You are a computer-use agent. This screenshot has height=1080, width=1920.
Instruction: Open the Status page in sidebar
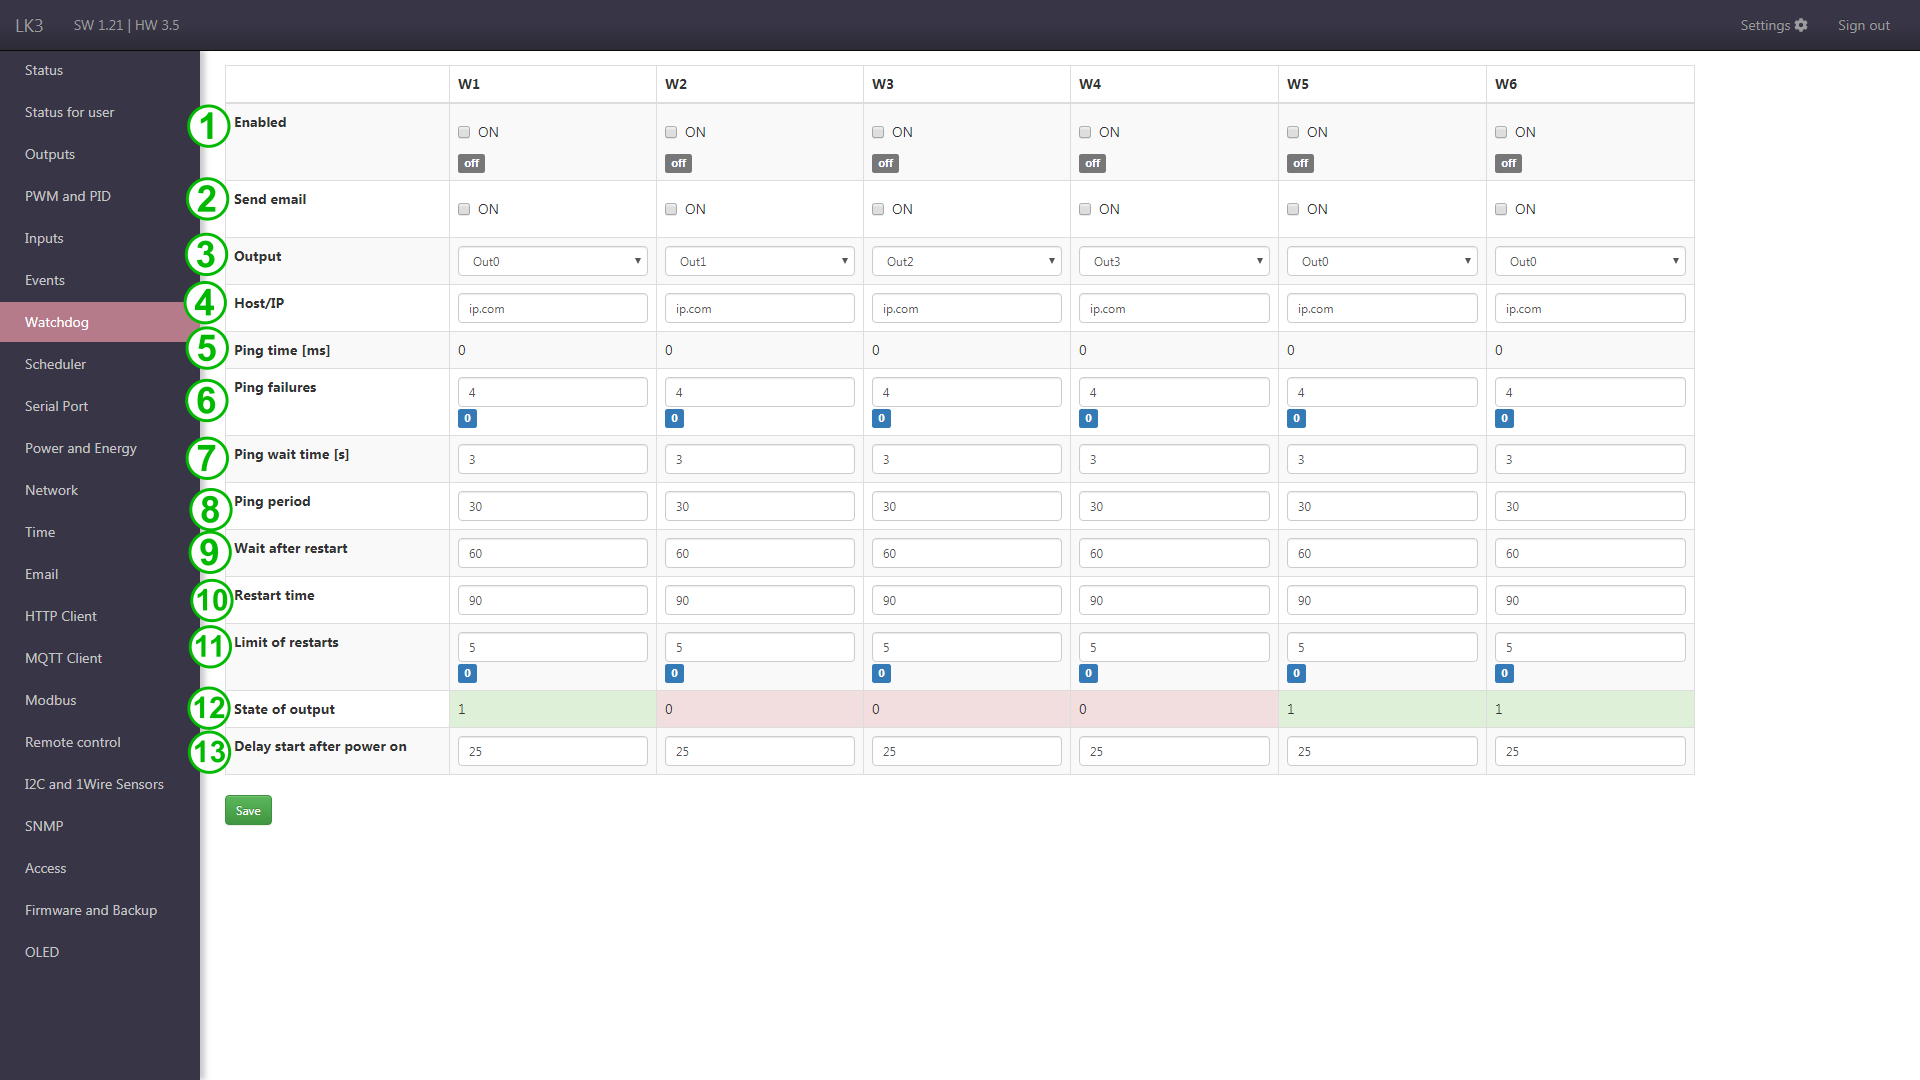tap(44, 70)
